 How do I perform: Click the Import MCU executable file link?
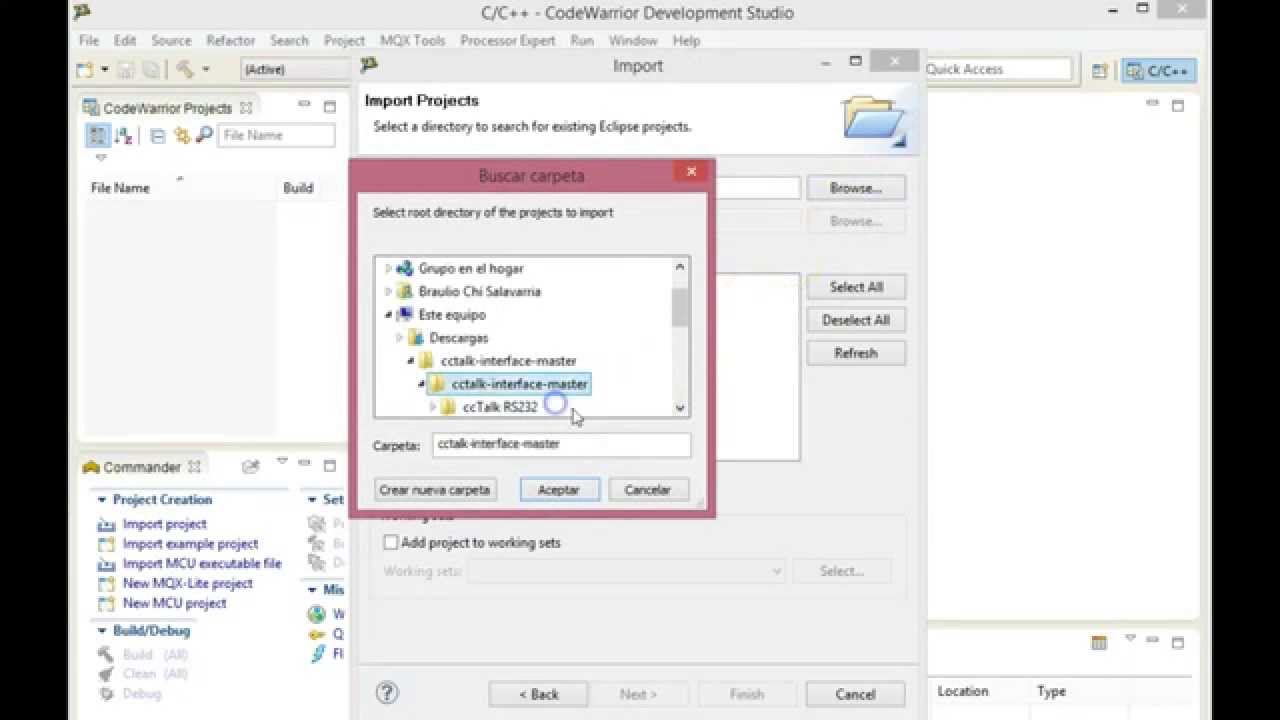(202, 564)
